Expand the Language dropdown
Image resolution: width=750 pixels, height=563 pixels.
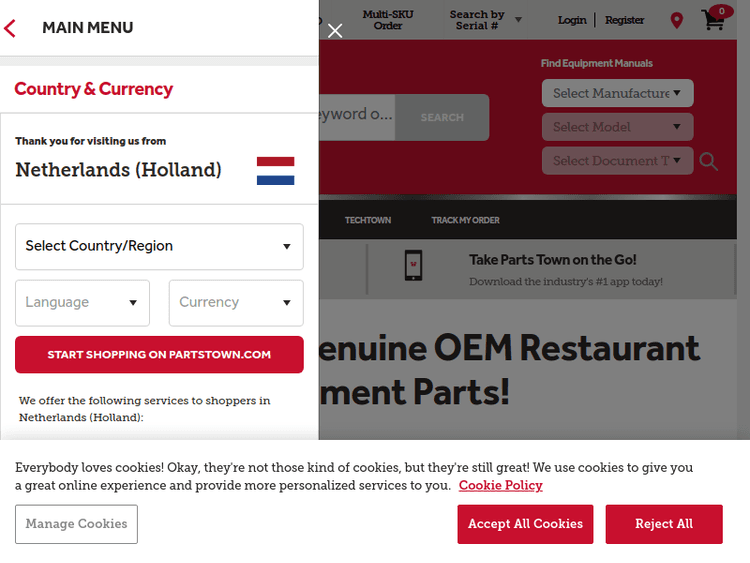[x=82, y=303]
